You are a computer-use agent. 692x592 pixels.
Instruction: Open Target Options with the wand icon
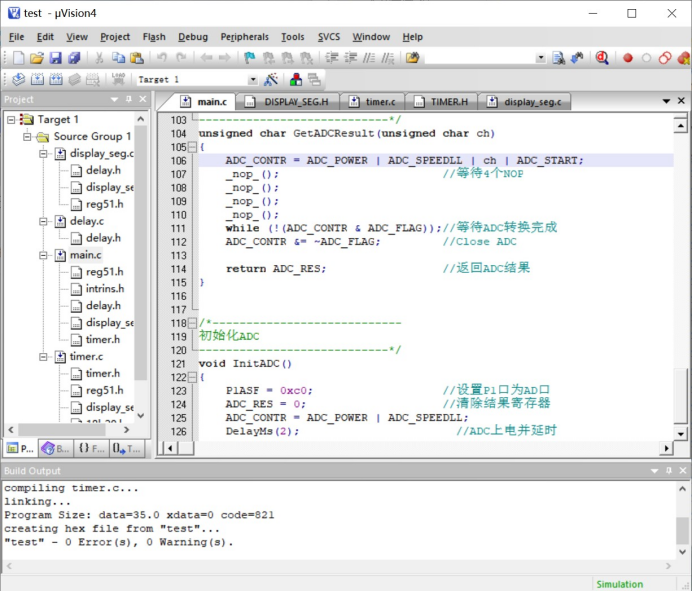click(x=271, y=79)
